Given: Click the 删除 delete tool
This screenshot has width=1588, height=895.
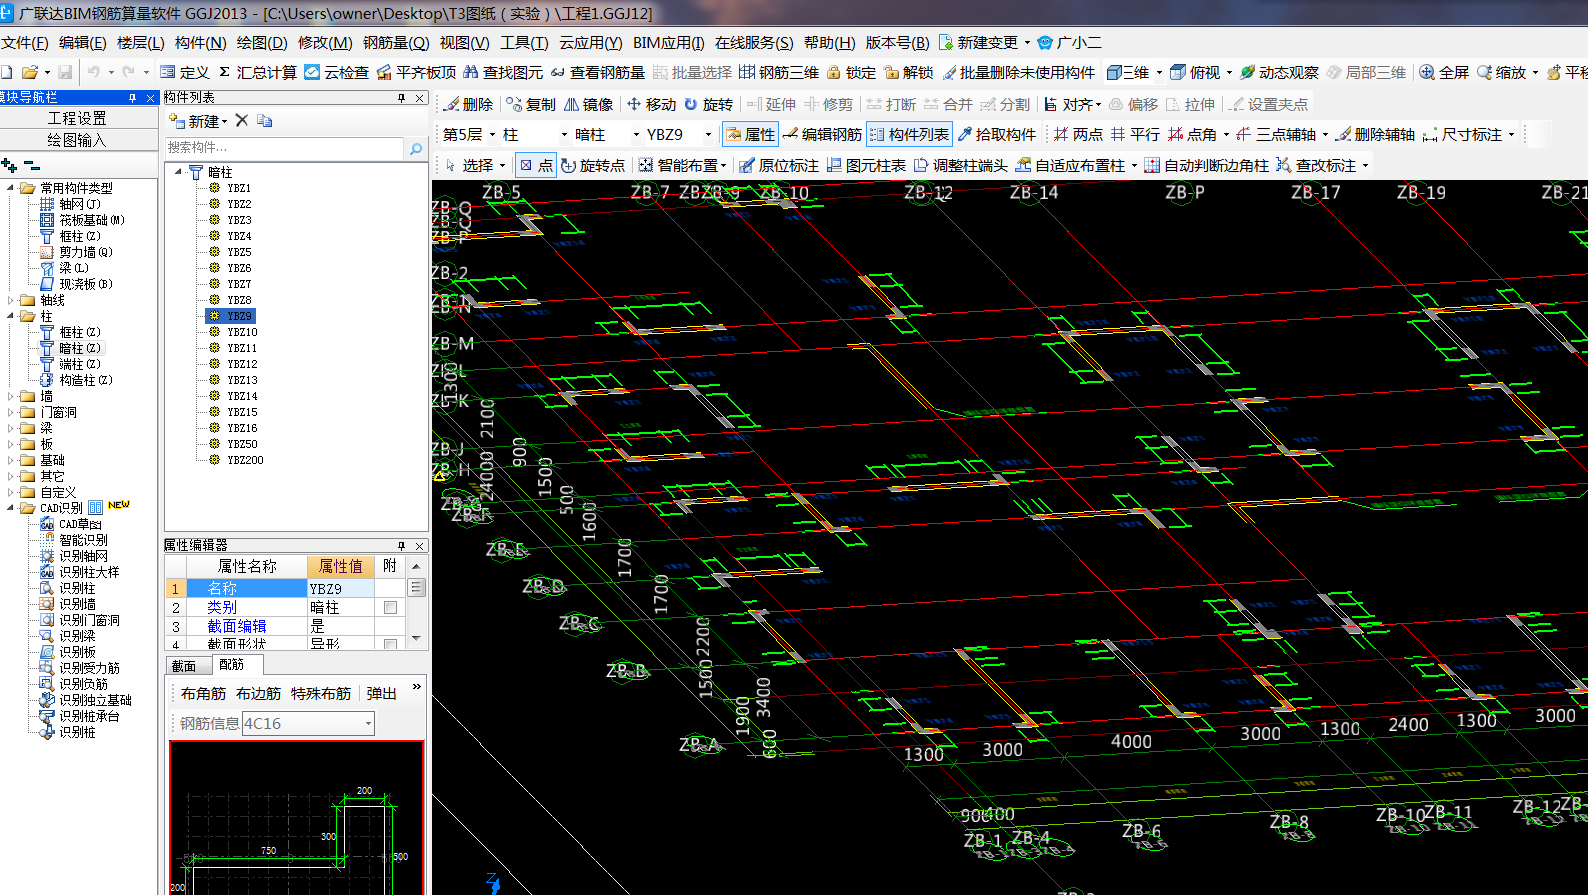Looking at the screenshot, I should tap(468, 104).
